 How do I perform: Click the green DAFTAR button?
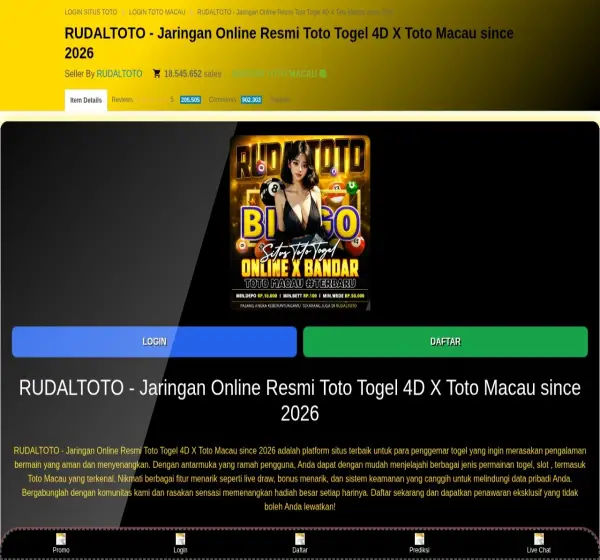click(x=445, y=342)
